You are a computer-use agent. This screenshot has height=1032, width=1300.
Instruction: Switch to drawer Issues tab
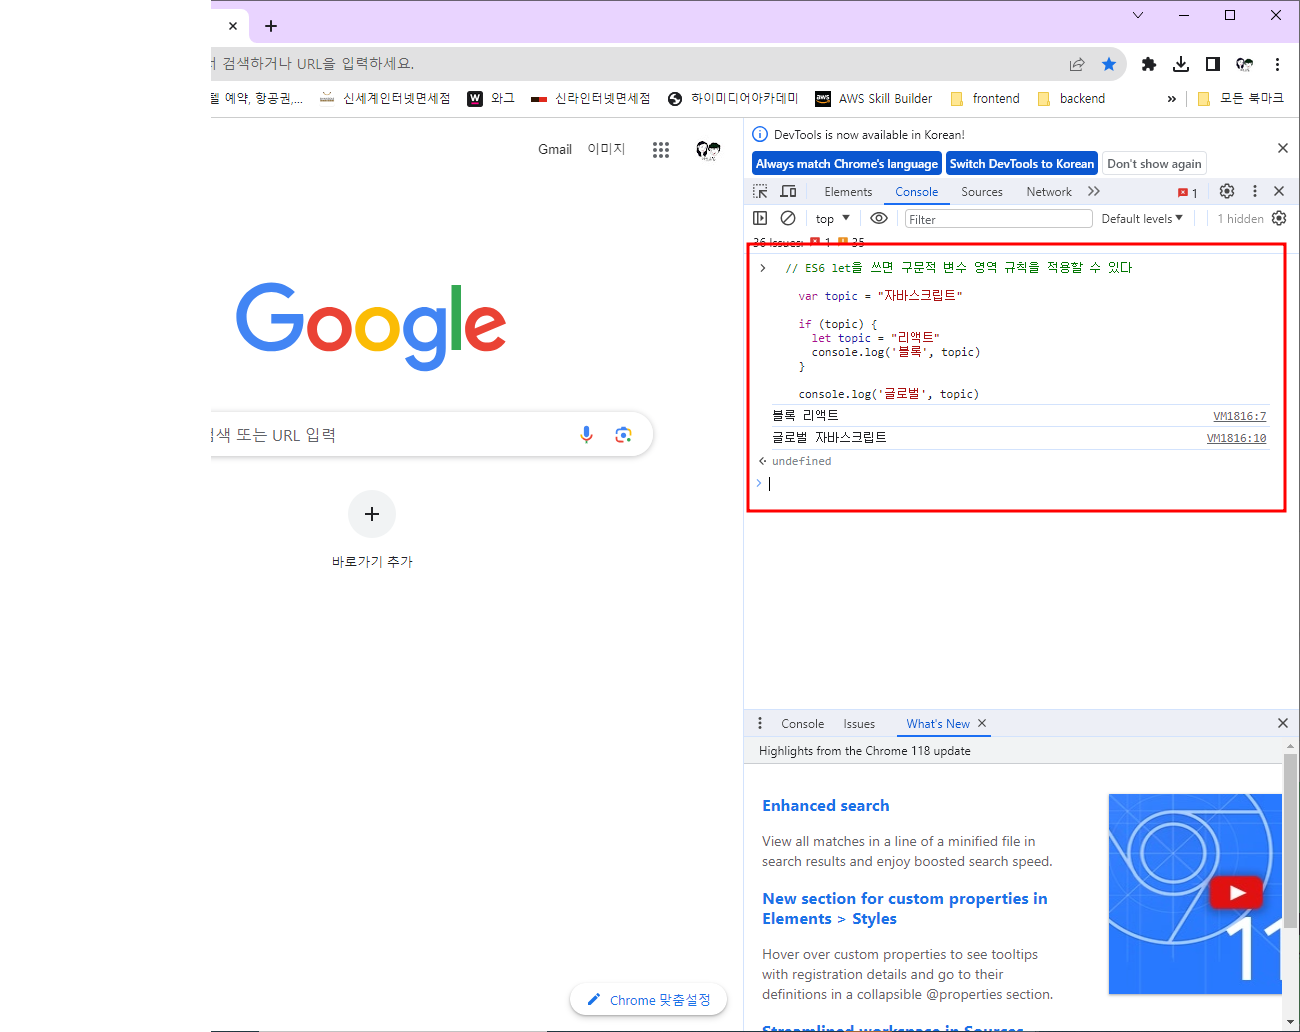pyautogui.click(x=859, y=724)
